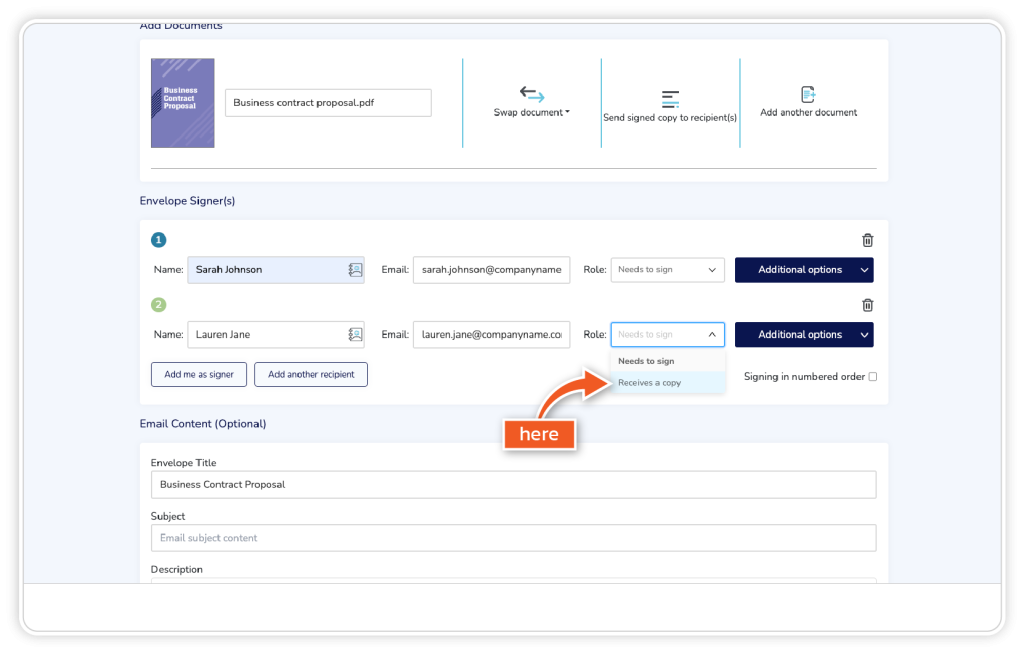Screen dimensions: 1024x654
Task: Focus the email Subject input field
Action: 513,538
